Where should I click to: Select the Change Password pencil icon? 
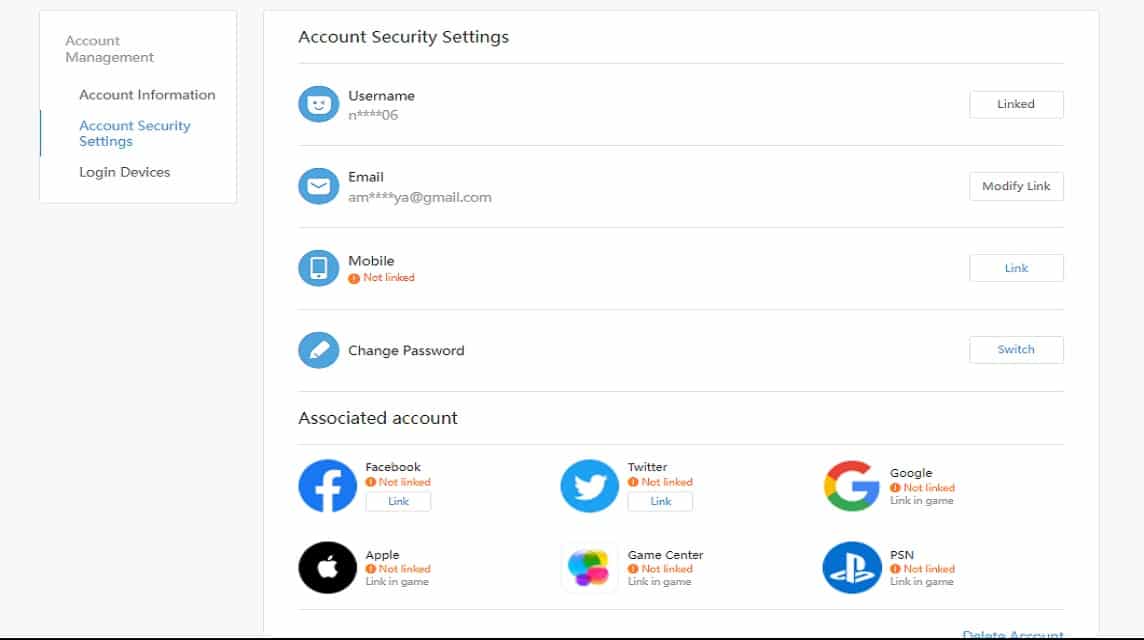click(x=317, y=349)
